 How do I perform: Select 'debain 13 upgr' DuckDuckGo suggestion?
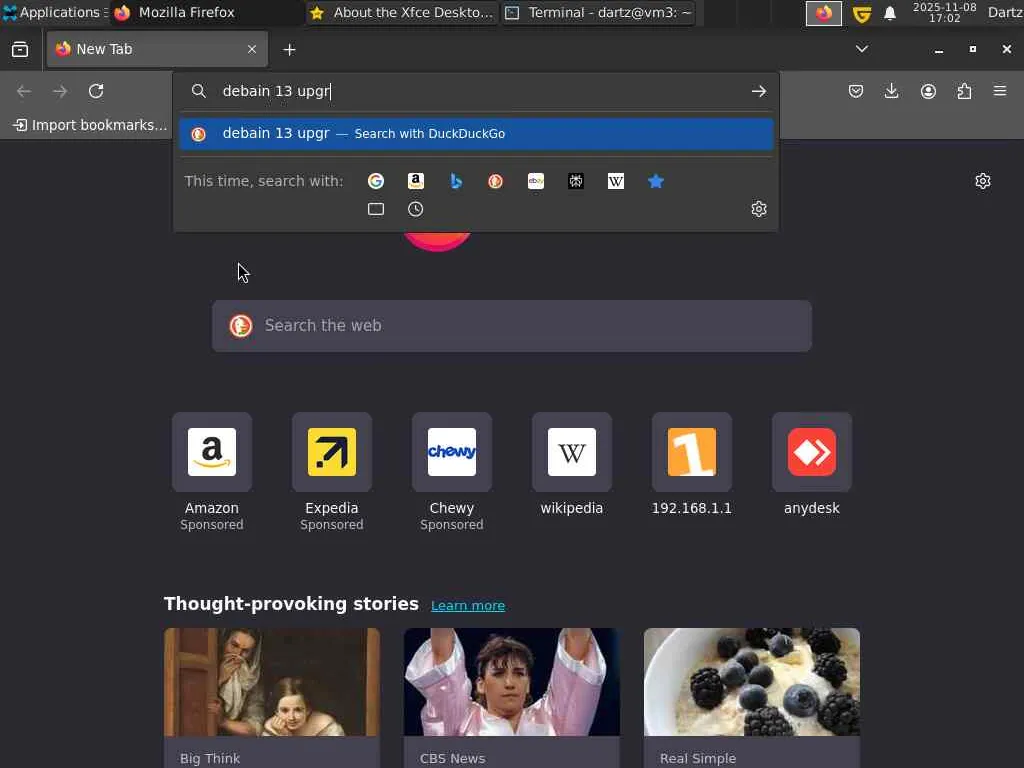click(x=476, y=134)
